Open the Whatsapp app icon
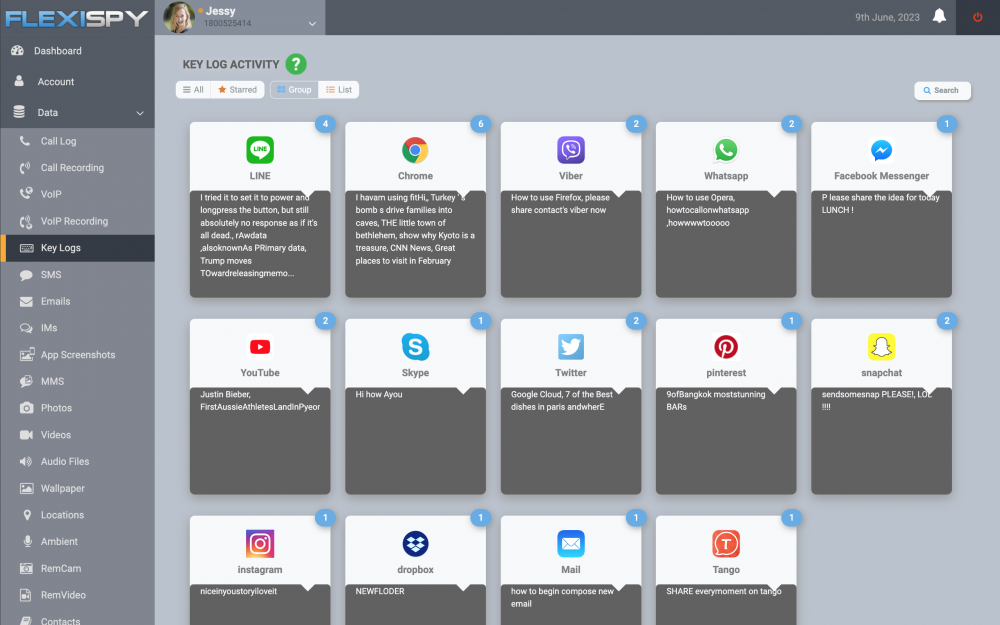This screenshot has height=625, width=1000. click(x=726, y=150)
